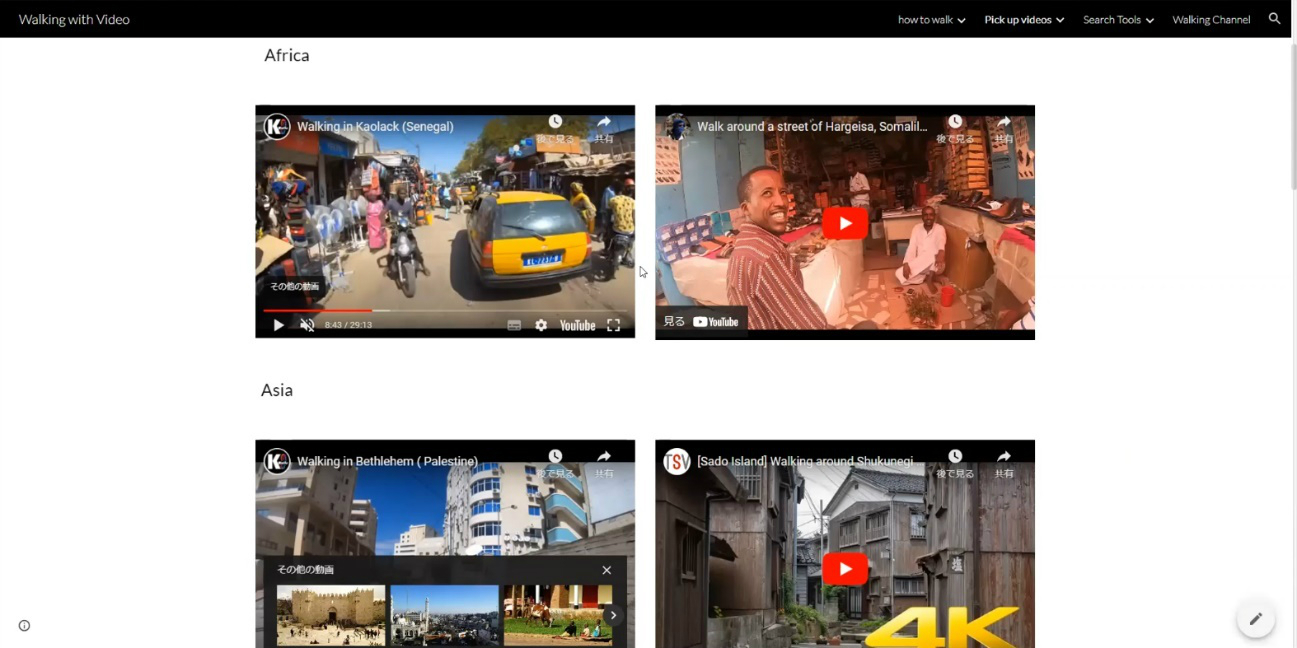
Task: Play the Sado Island Shukunegi video
Action: (x=845, y=569)
